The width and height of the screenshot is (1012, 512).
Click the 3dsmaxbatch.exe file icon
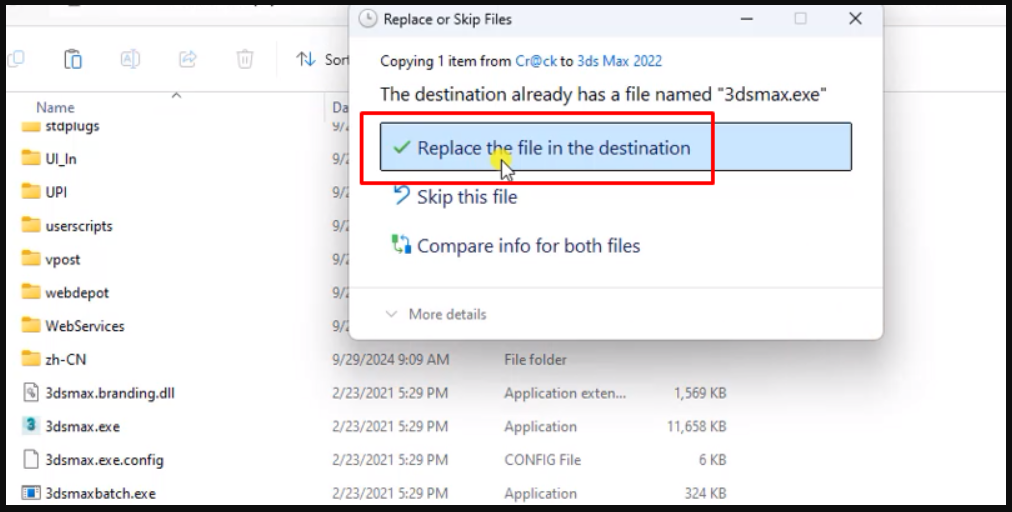[x=30, y=493]
